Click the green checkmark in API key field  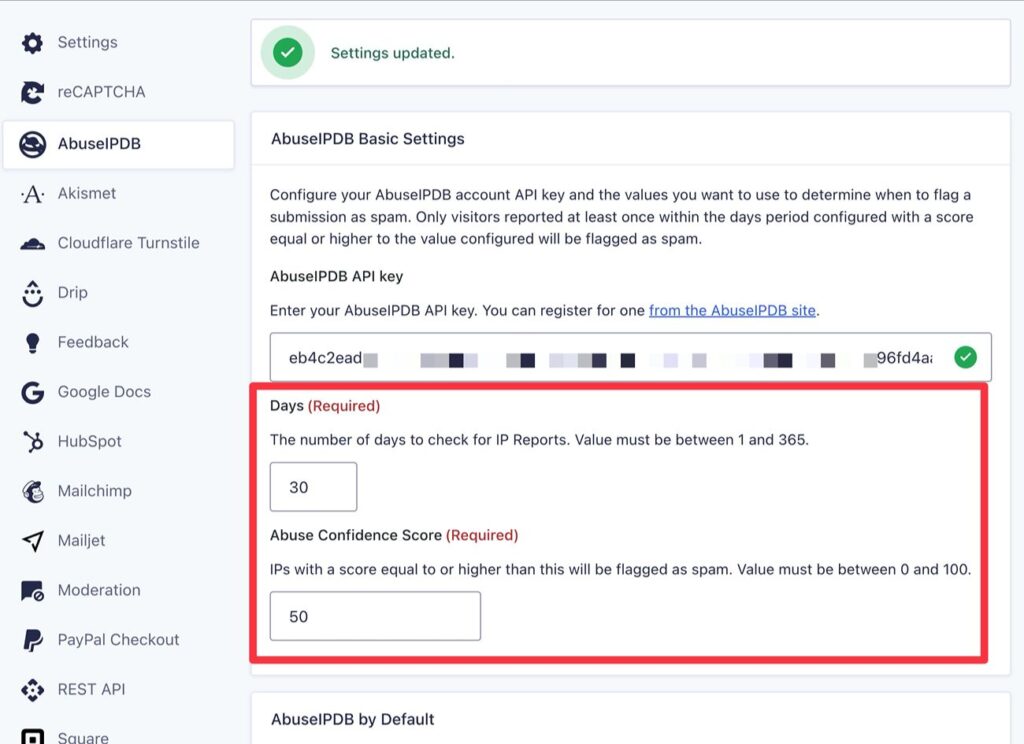click(x=965, y=357)
